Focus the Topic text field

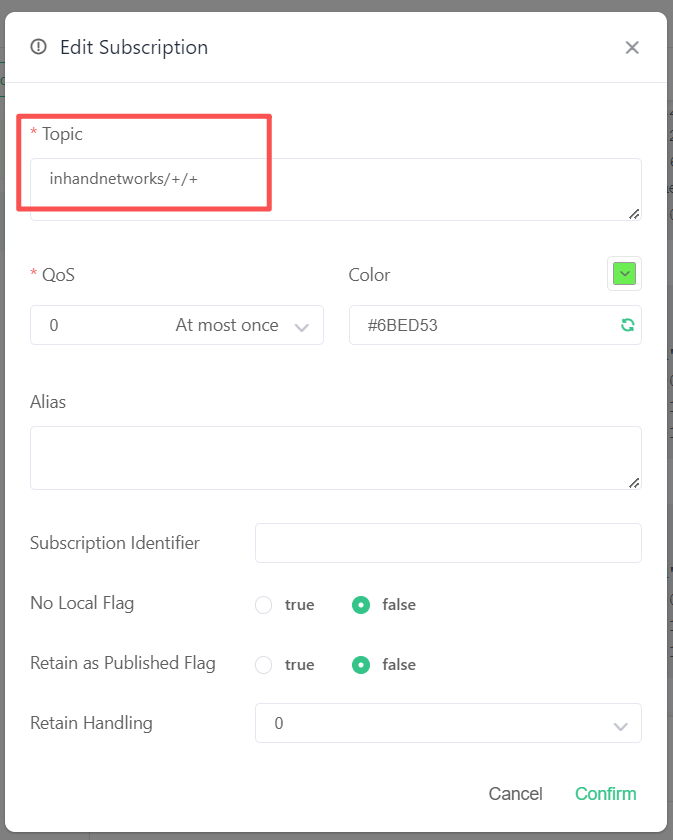point(335,188)
